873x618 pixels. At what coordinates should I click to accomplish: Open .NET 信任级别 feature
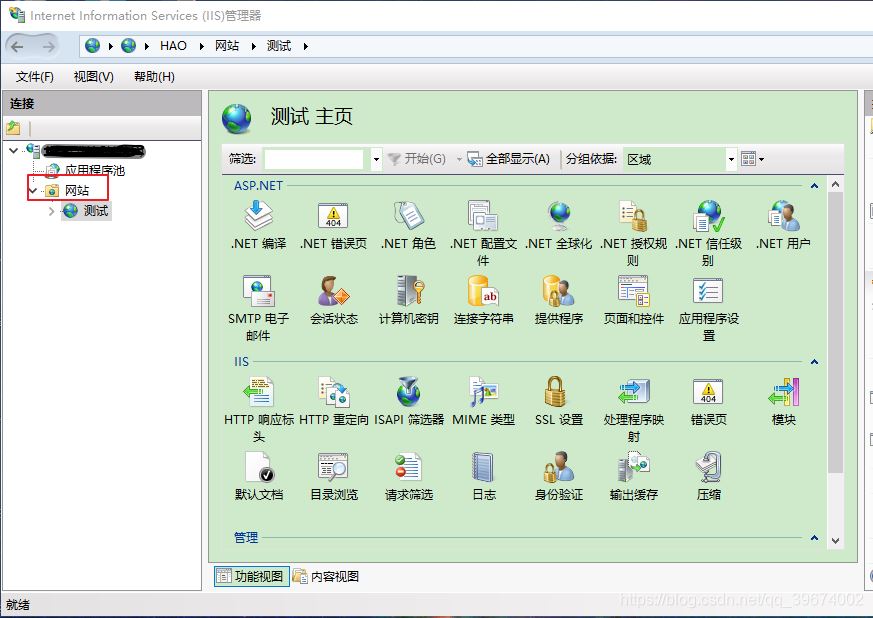point(708,233)
